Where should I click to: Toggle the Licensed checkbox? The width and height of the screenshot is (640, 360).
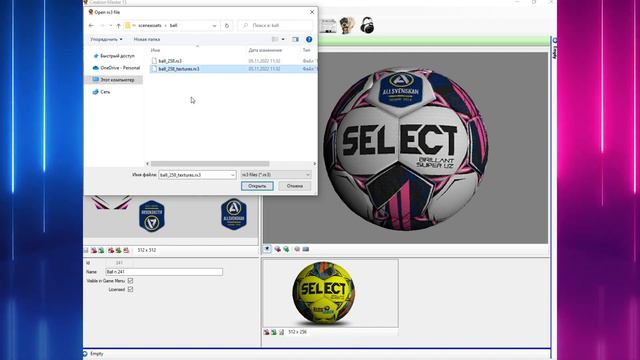130,289
